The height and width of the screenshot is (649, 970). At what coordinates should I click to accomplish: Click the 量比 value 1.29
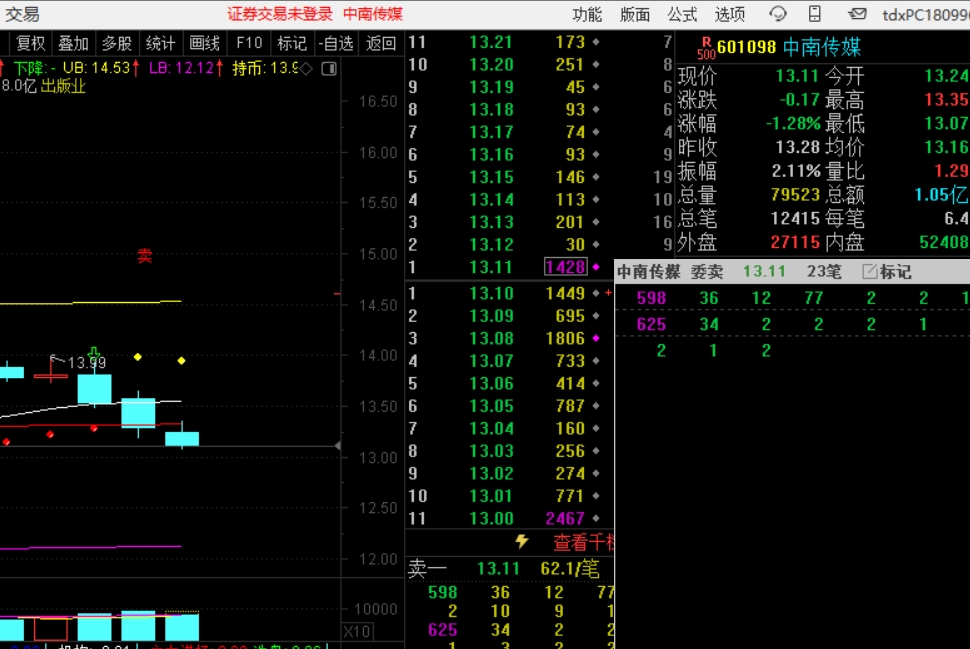(x=951, y=171)
